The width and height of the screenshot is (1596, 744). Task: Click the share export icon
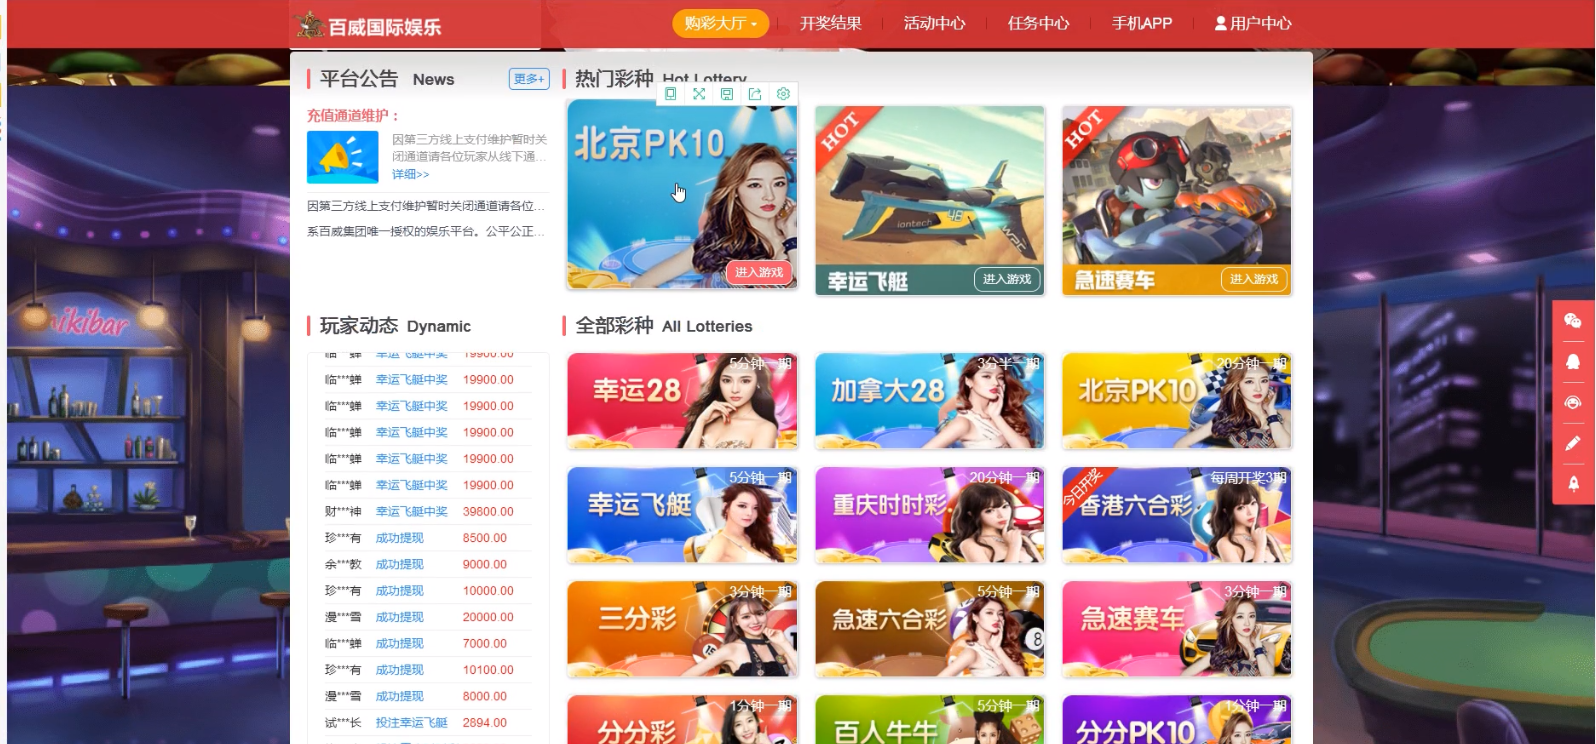(x=755, y=94)
